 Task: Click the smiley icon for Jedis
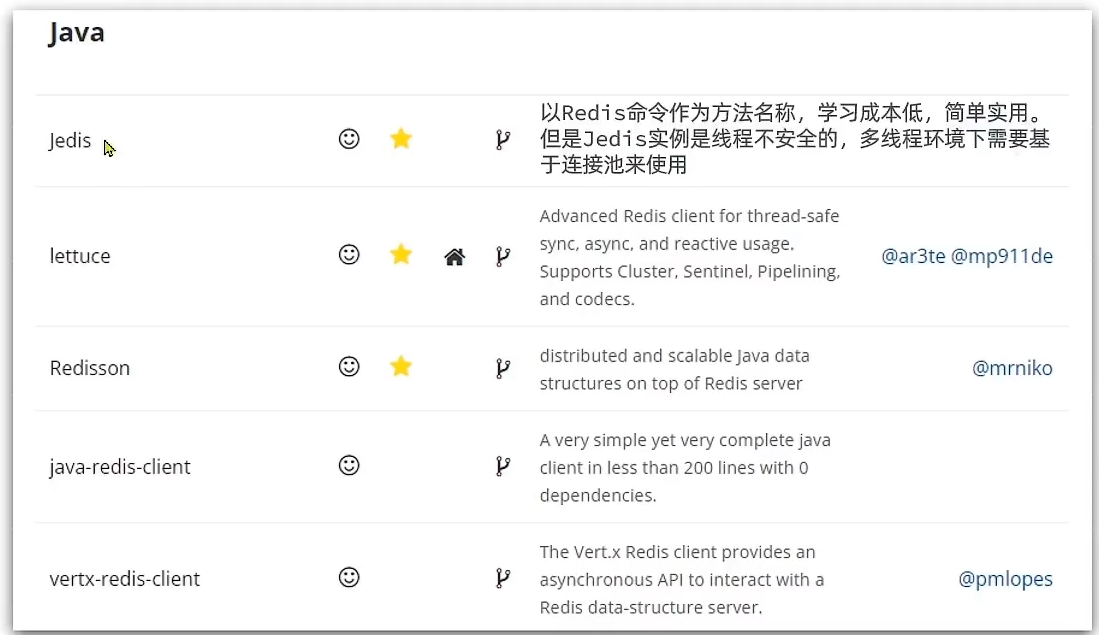(x=349, y=140)
